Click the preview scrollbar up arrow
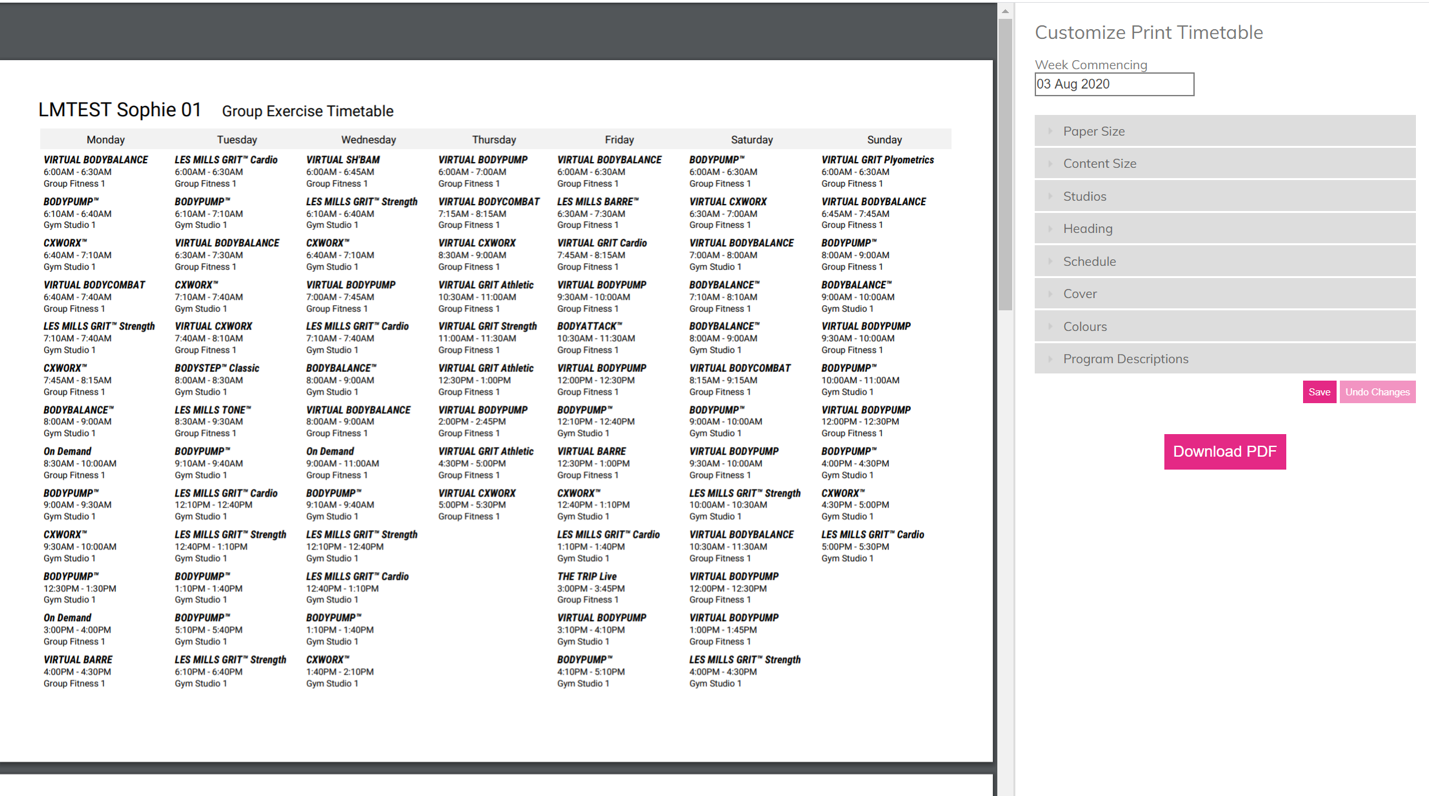Image resolution: width=1429 pixels, height=796 pixels. click(x=1005, y=11)
